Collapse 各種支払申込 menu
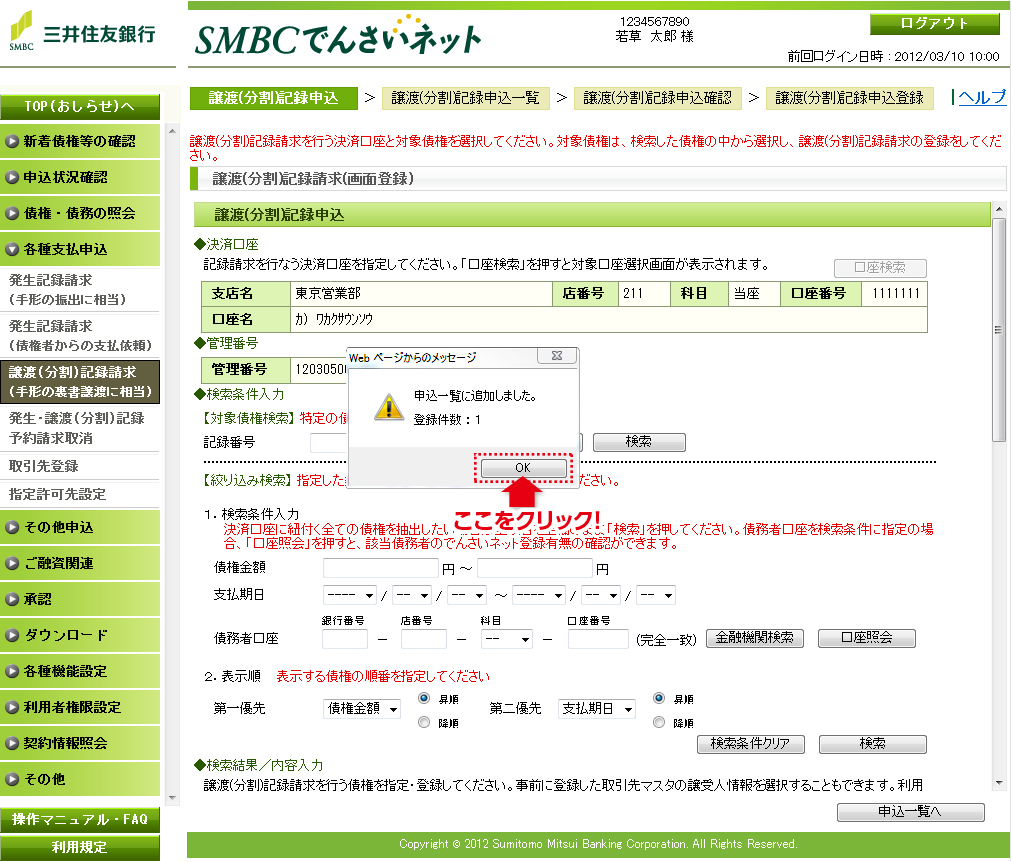This screenshot has height=862, width=1012. 80,250
